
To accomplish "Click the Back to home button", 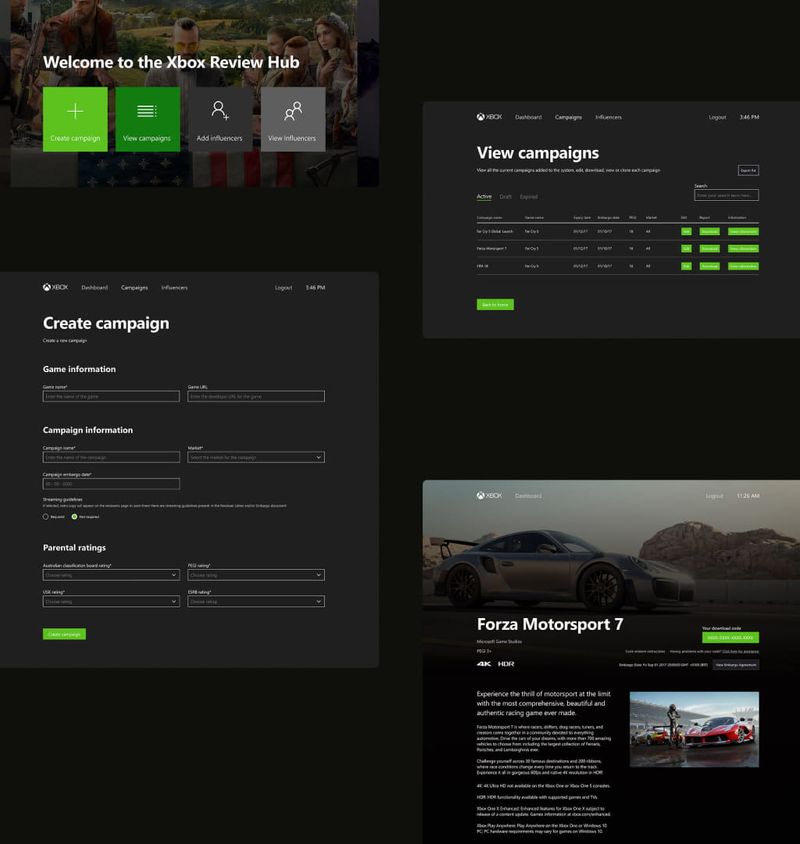I will (x=495, y=305).
